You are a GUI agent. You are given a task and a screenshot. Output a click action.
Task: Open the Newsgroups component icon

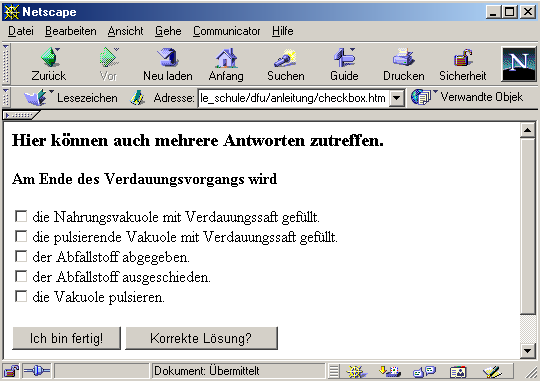(425, 371)
